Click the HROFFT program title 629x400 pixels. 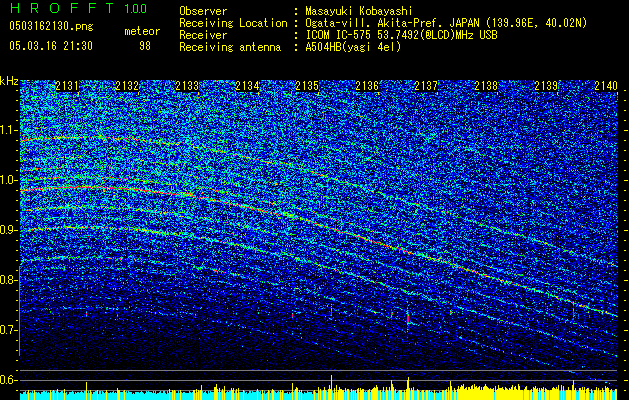(62, 8)
